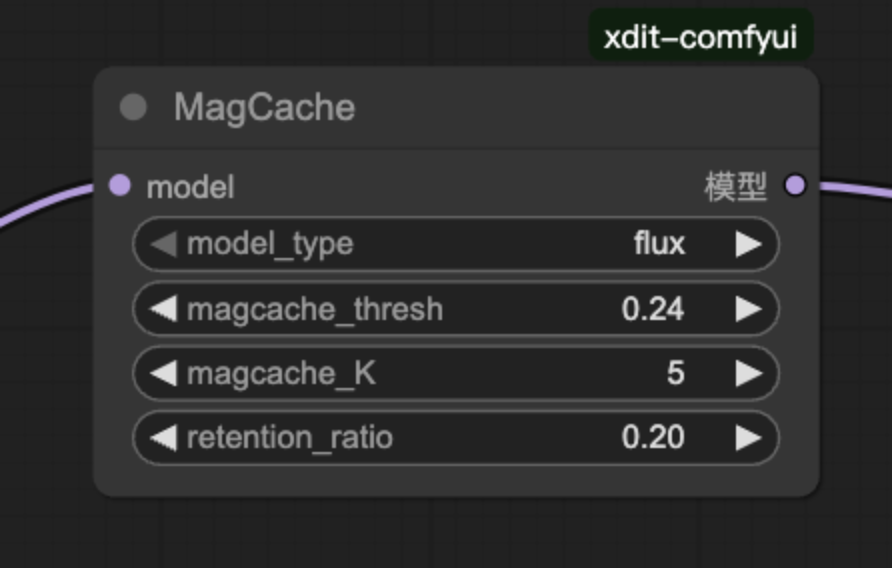Click the magcache_K value 5 field
This screenshot has height=568, width=892.
(x=675, y=373)
